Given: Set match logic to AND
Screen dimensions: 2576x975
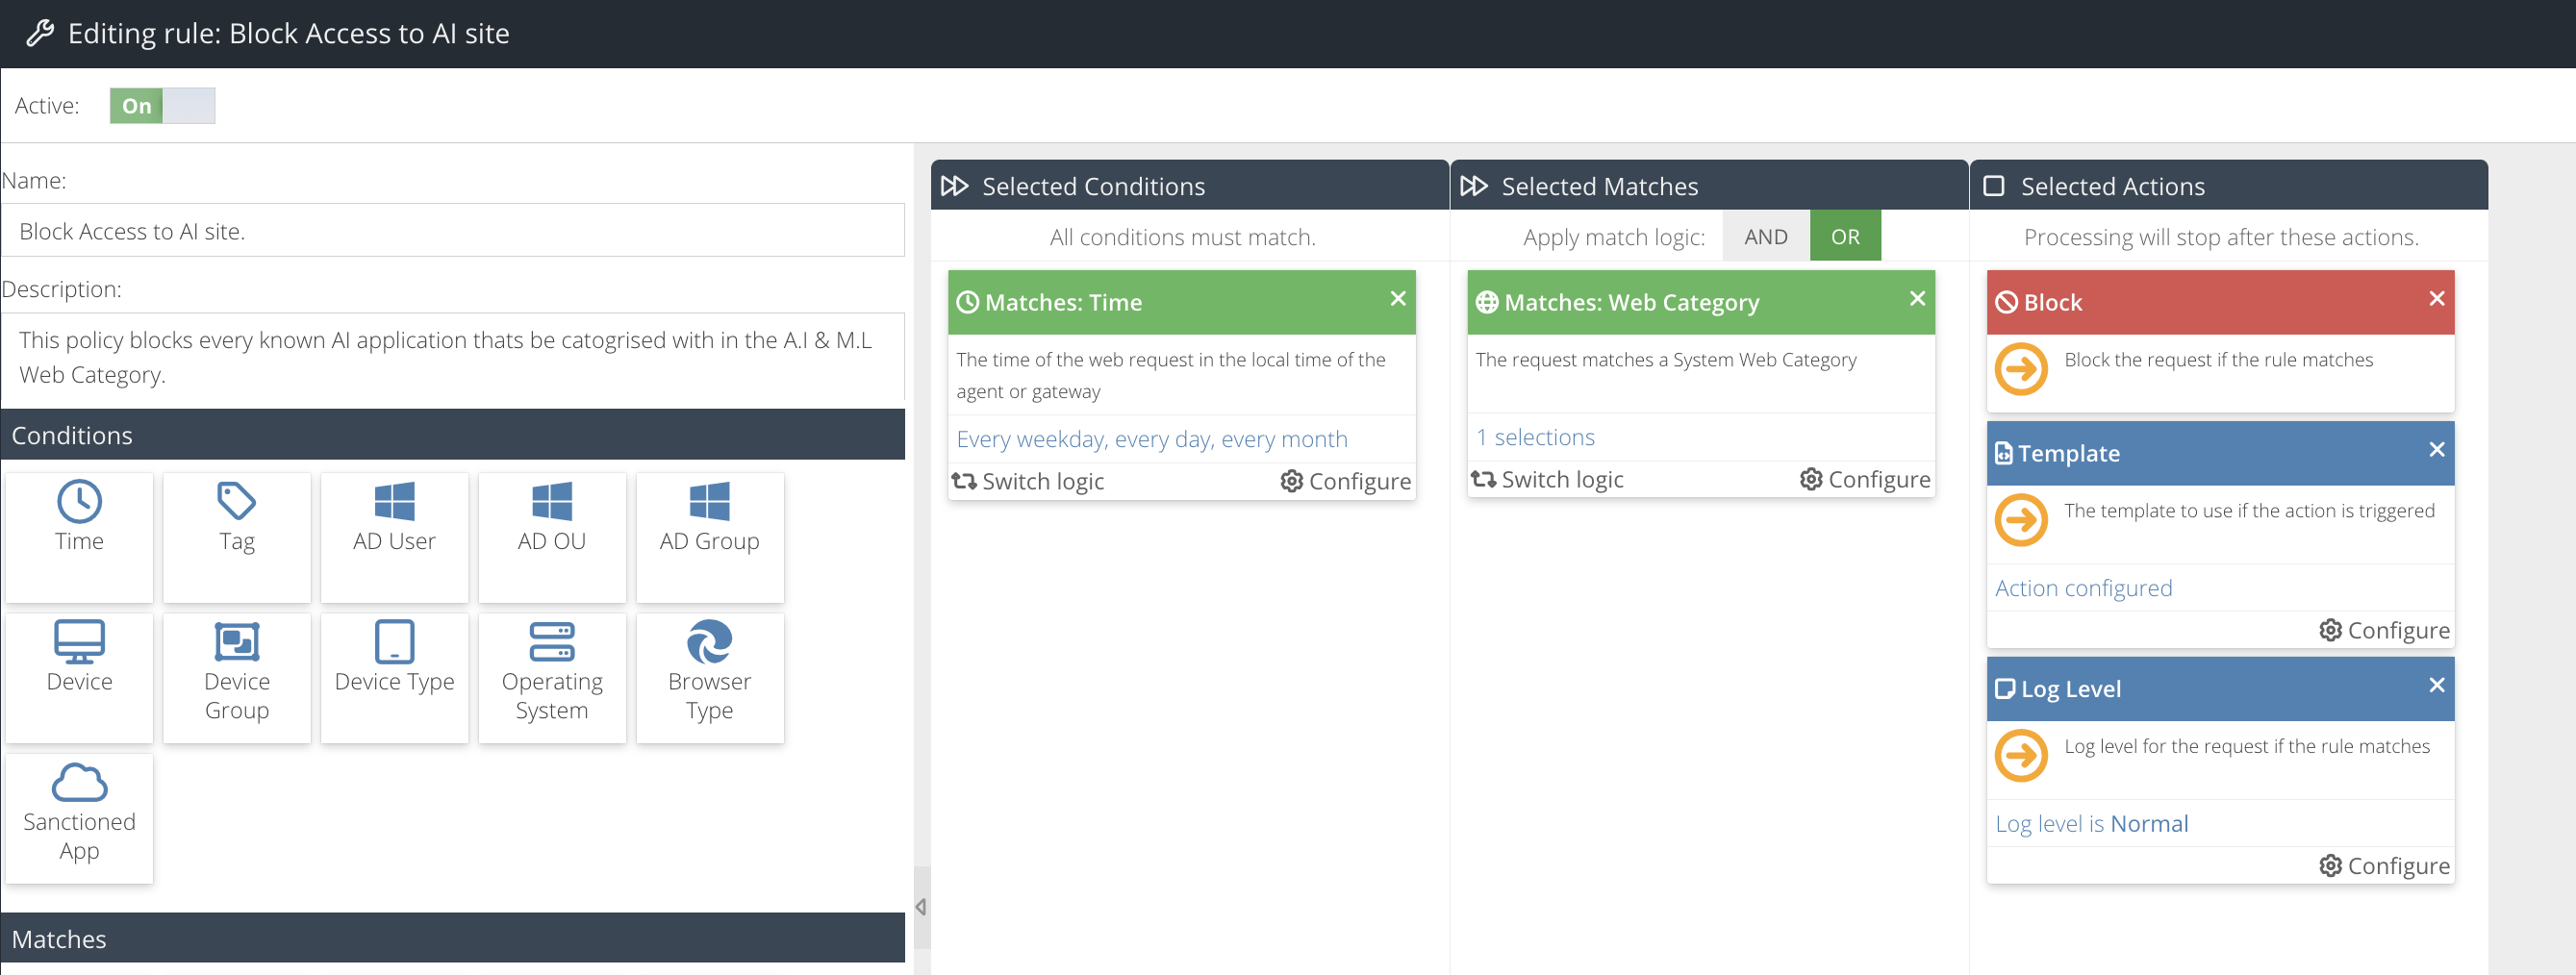Looking at the screenshot, I should (x=1765, y=236).
